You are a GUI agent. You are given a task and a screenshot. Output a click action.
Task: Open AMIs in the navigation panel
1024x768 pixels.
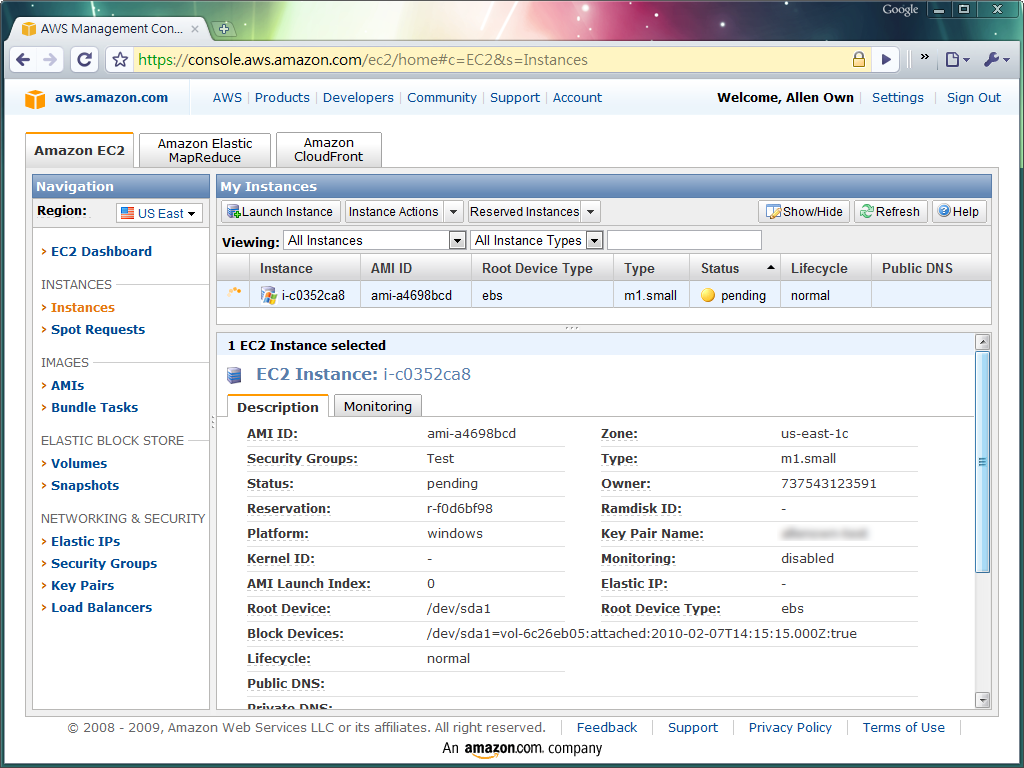tap(68, 385)
